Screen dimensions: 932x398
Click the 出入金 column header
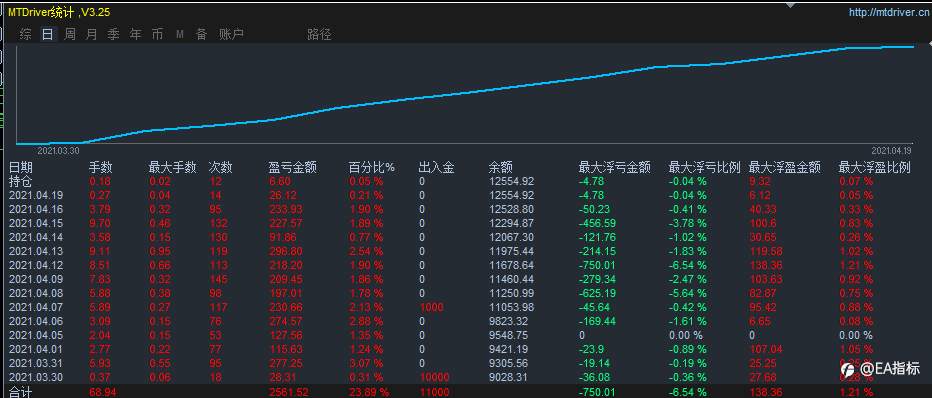[436, 168]
